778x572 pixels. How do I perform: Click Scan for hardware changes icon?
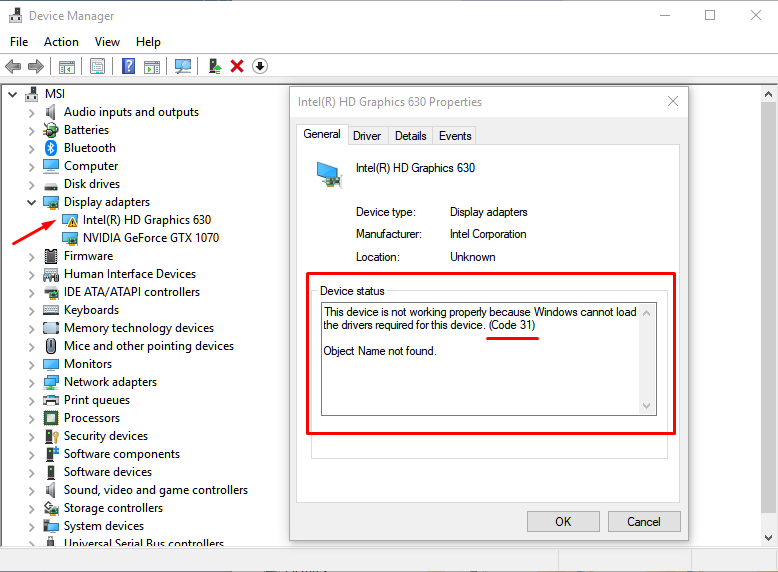point(183,66)
